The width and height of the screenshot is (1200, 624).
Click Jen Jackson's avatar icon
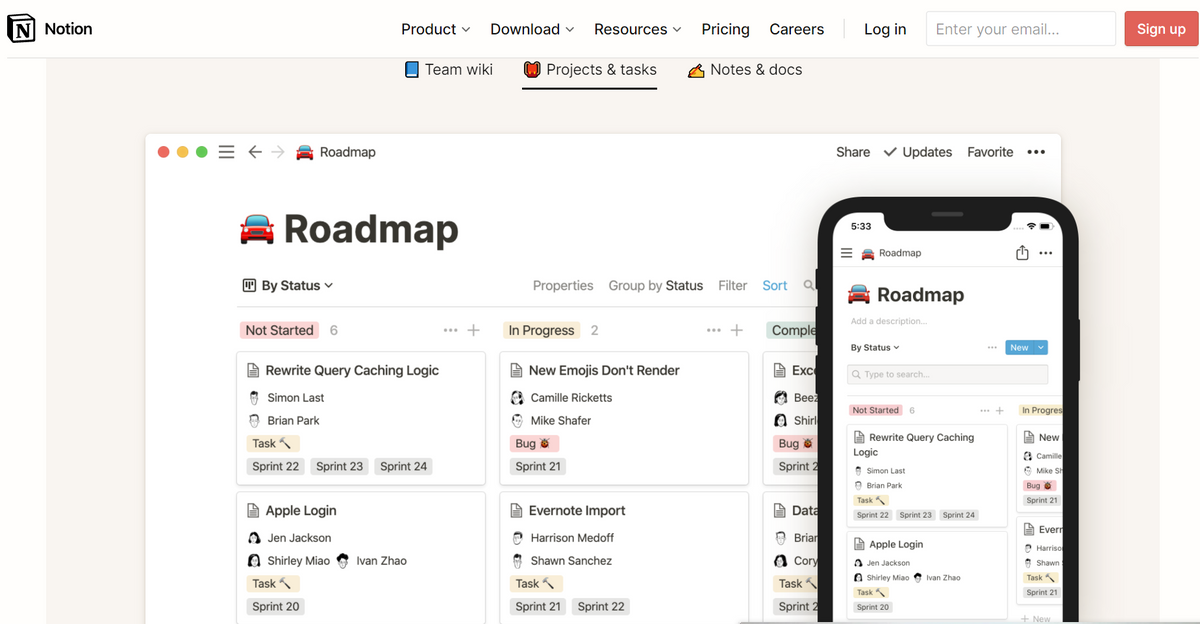point(254,537)
